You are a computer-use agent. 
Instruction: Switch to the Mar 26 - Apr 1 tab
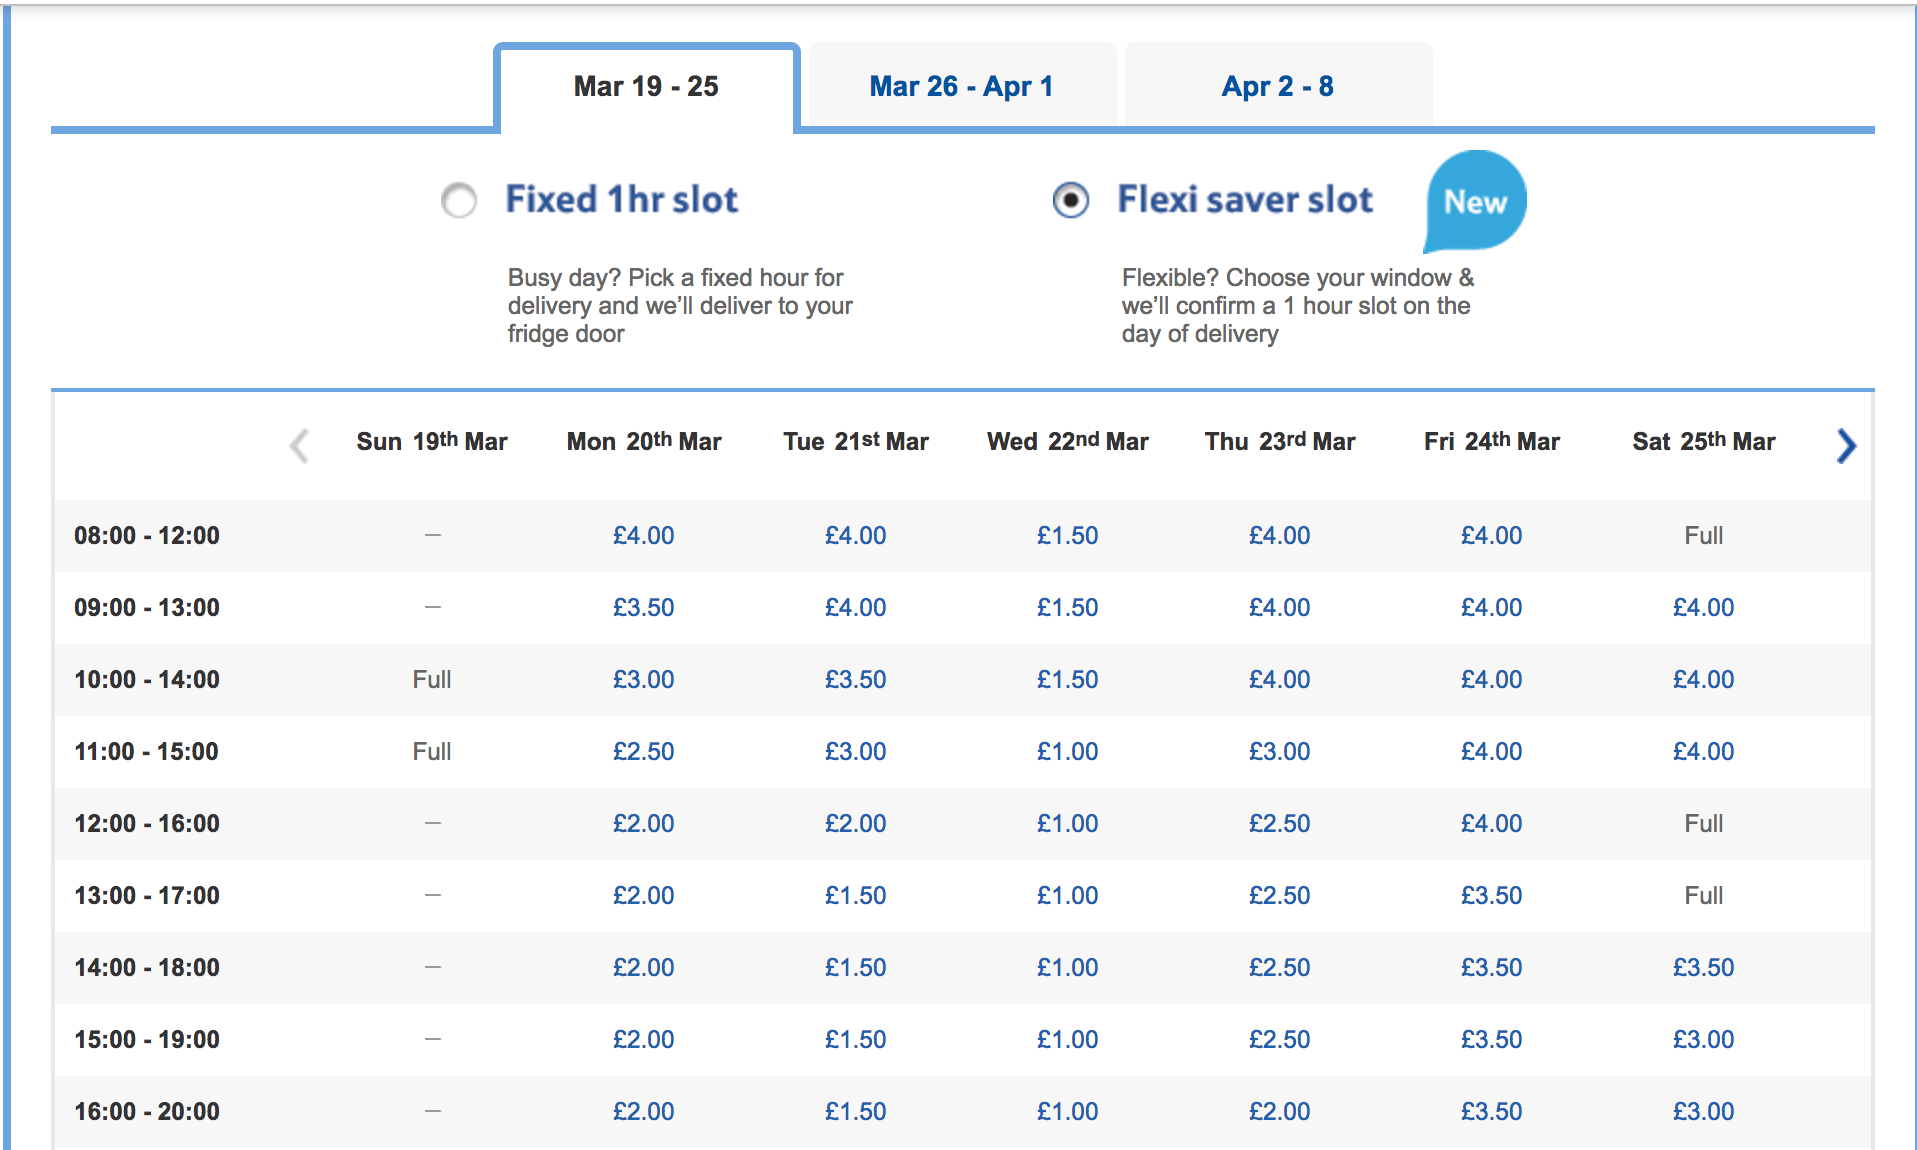[x=961, y=86]
